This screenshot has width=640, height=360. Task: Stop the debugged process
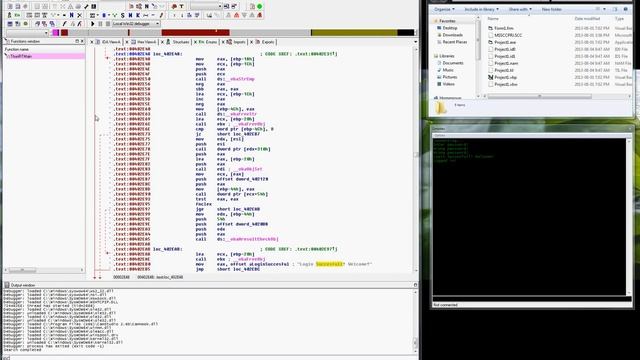108,24
